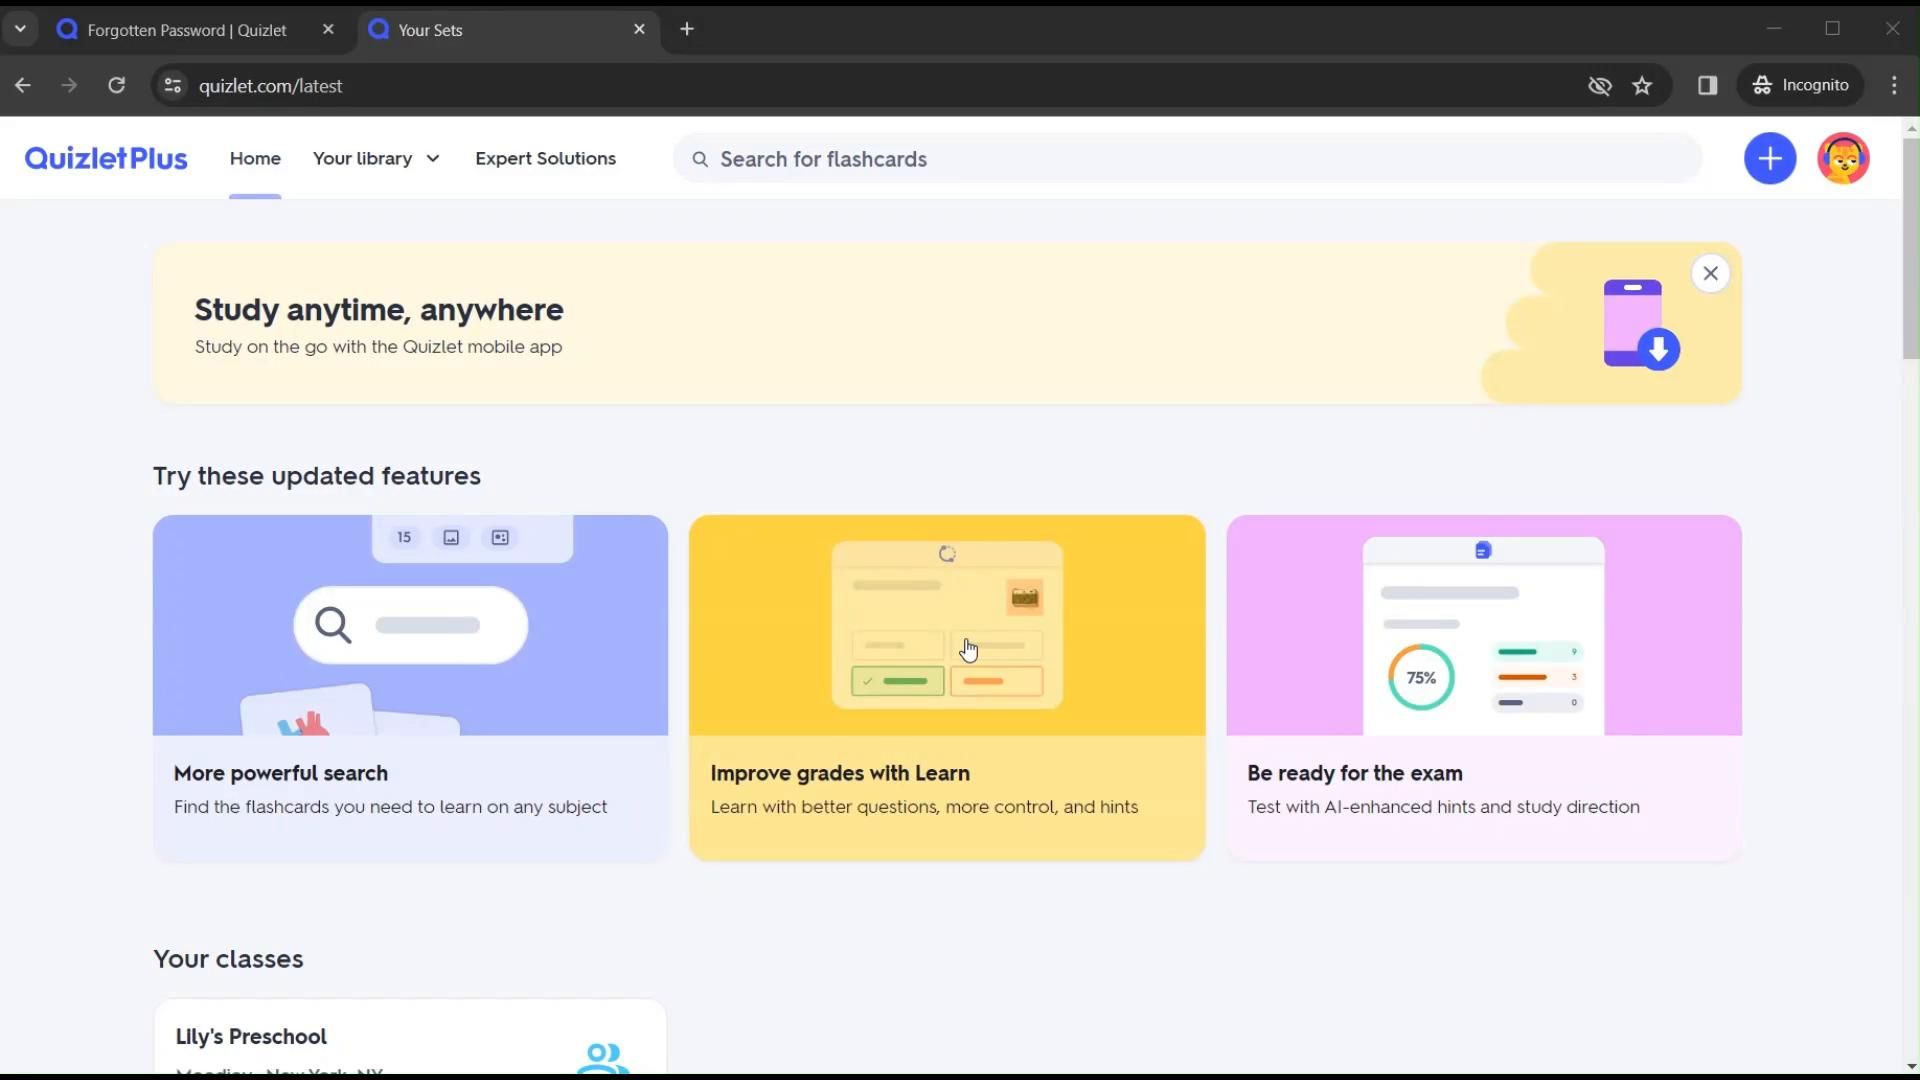Image resolution: width=1920 pixels, height=1080 pixels.
Task: Reload the current page
Action: 117,86
